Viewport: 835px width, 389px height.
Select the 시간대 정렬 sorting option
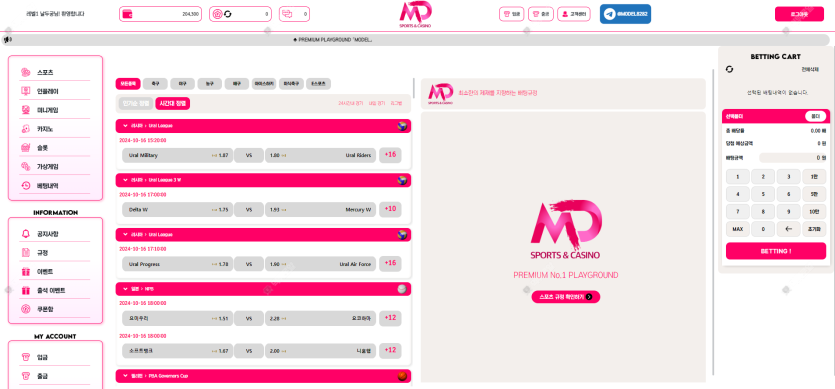173,103
